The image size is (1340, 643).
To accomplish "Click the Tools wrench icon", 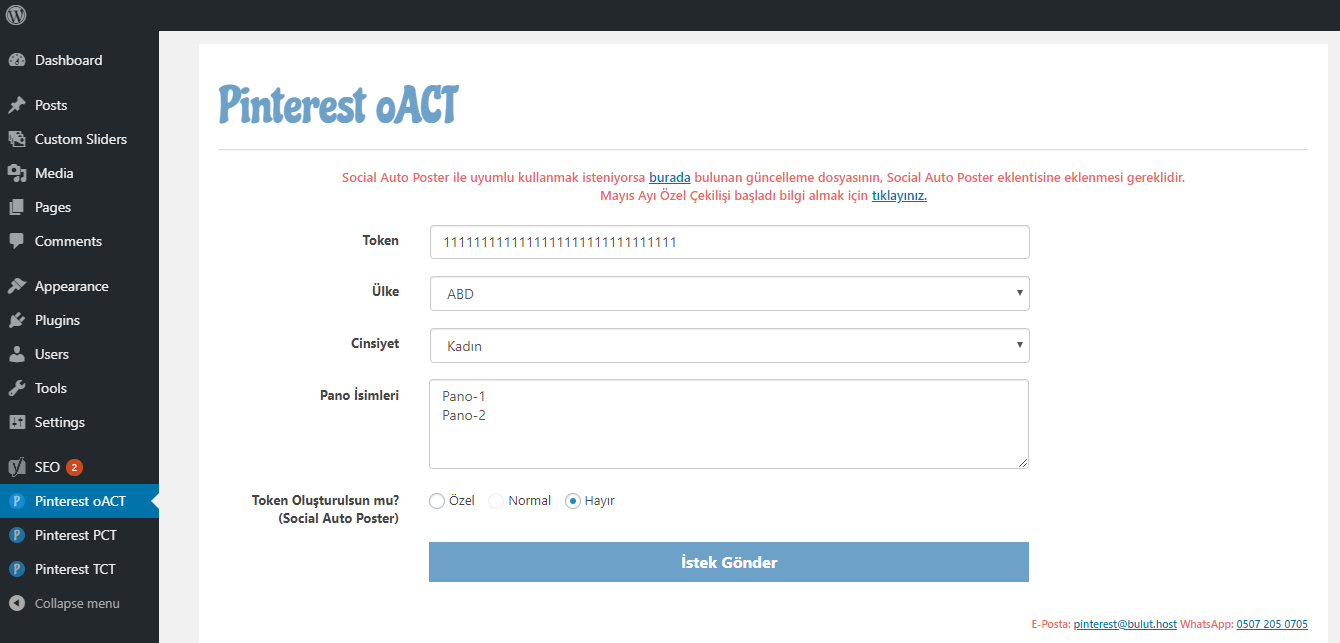I will click(16, 388).
